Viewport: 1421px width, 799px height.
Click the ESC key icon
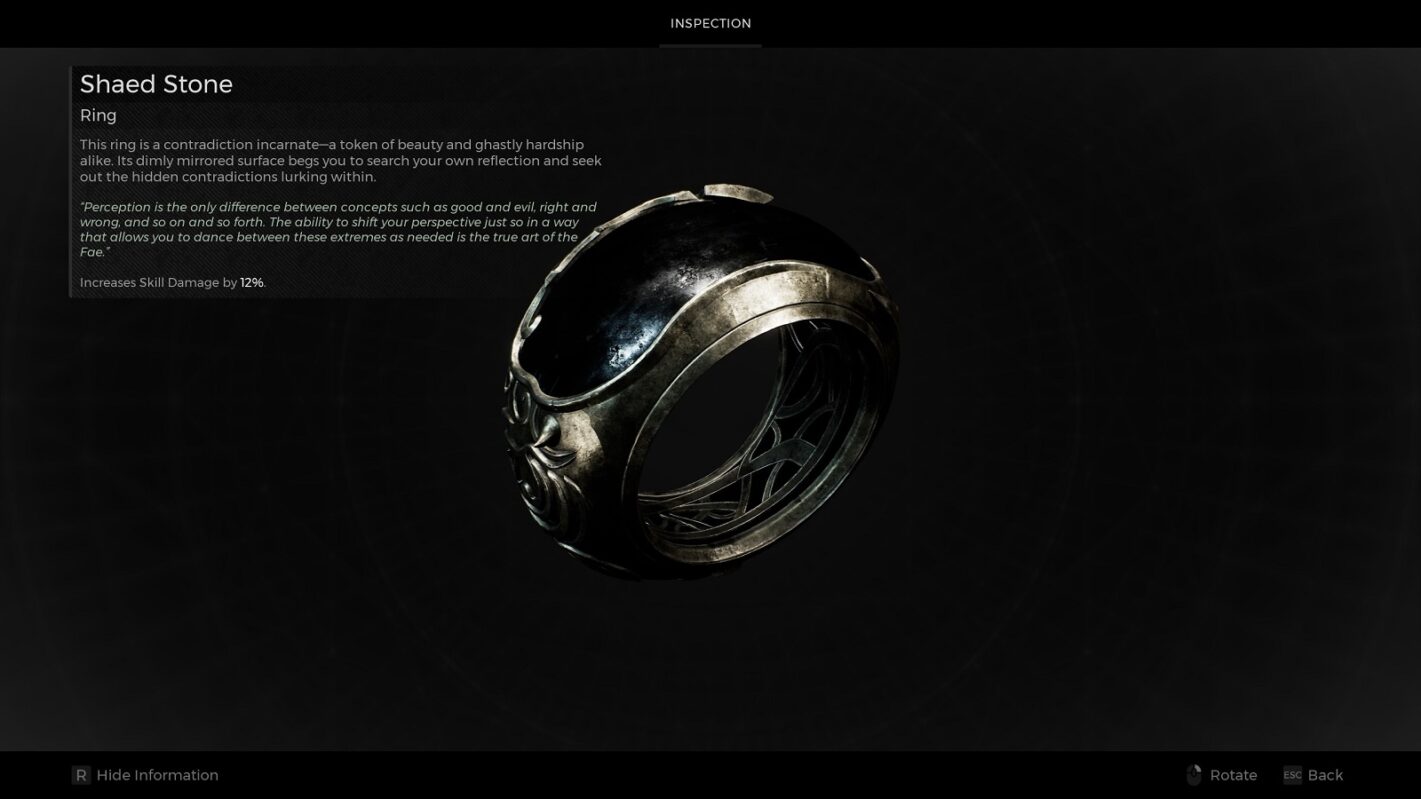pyautogui.click(x=1292, y=775)
